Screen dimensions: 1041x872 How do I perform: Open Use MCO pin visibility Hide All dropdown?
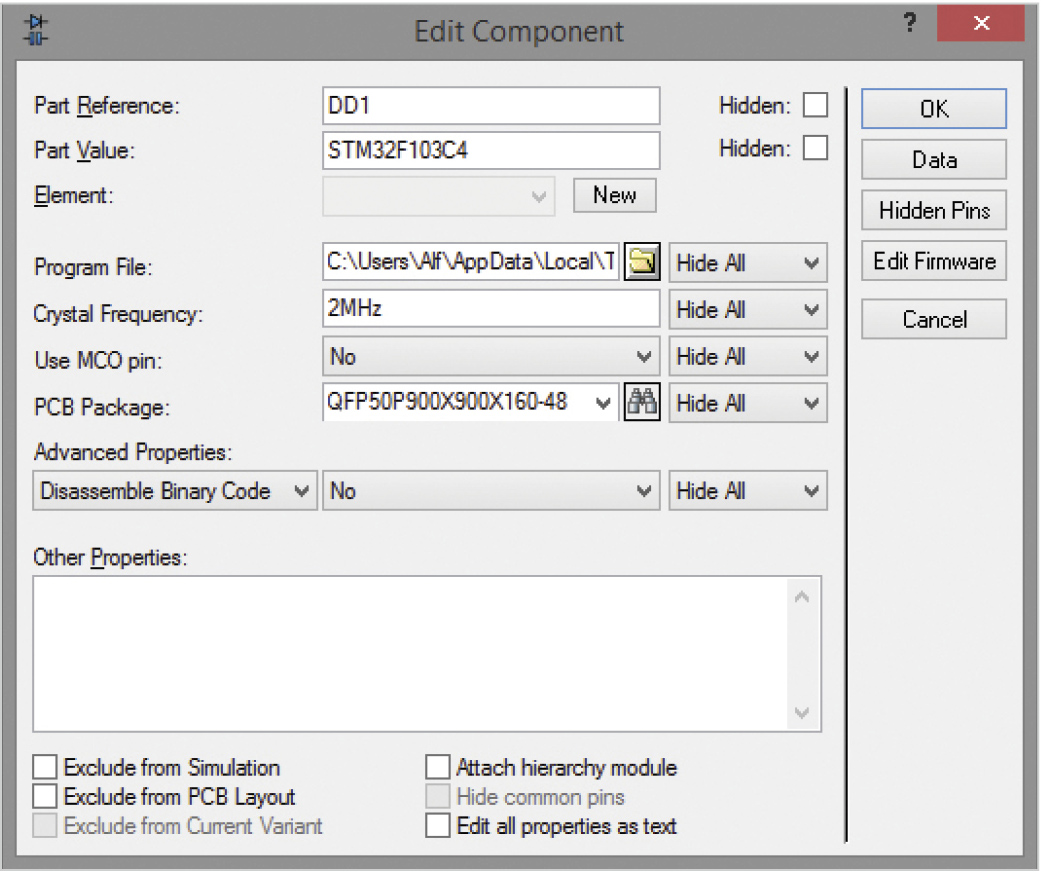point(748,357)
